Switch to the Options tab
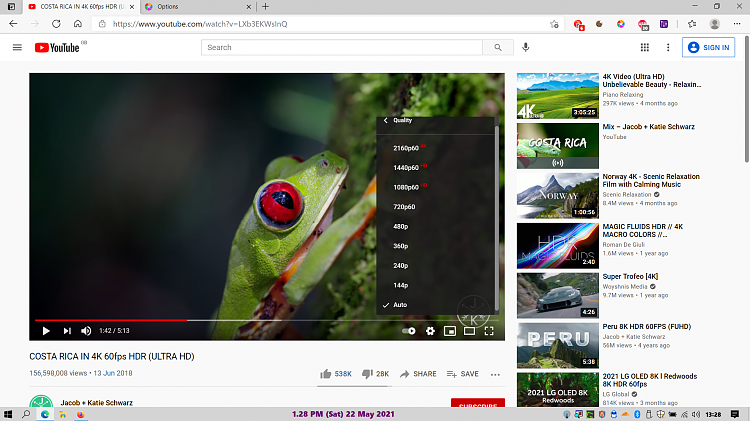The image size is (750, 421). click(198, 7)
